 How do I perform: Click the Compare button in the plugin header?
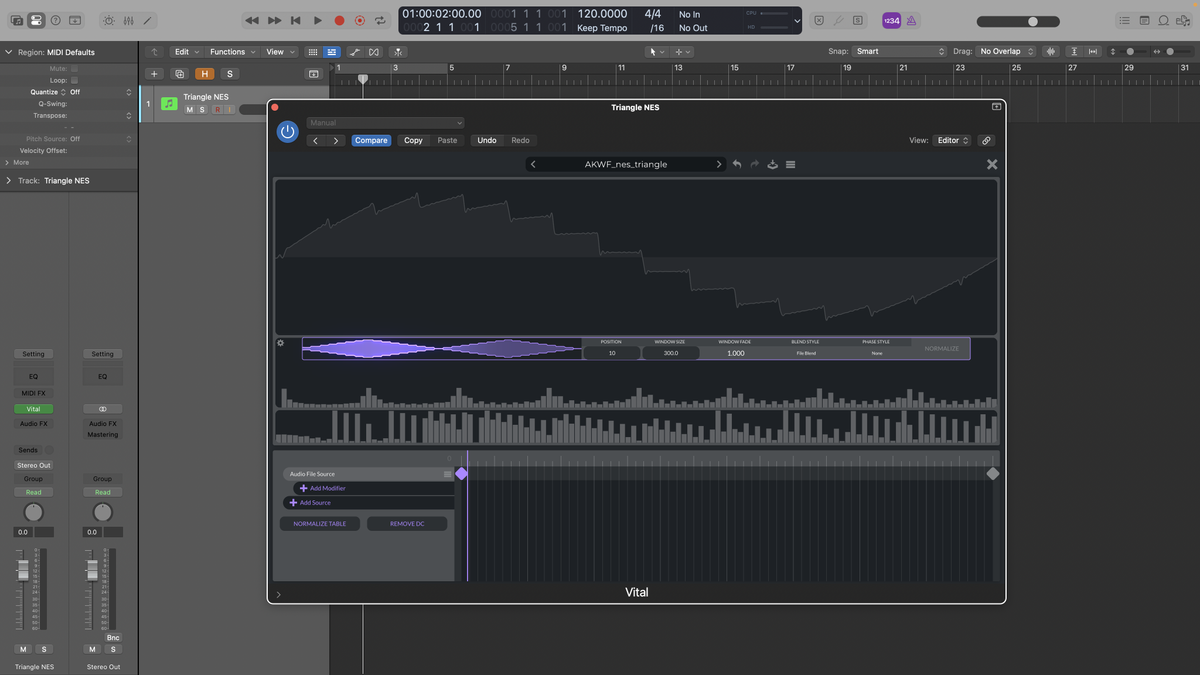371,140
